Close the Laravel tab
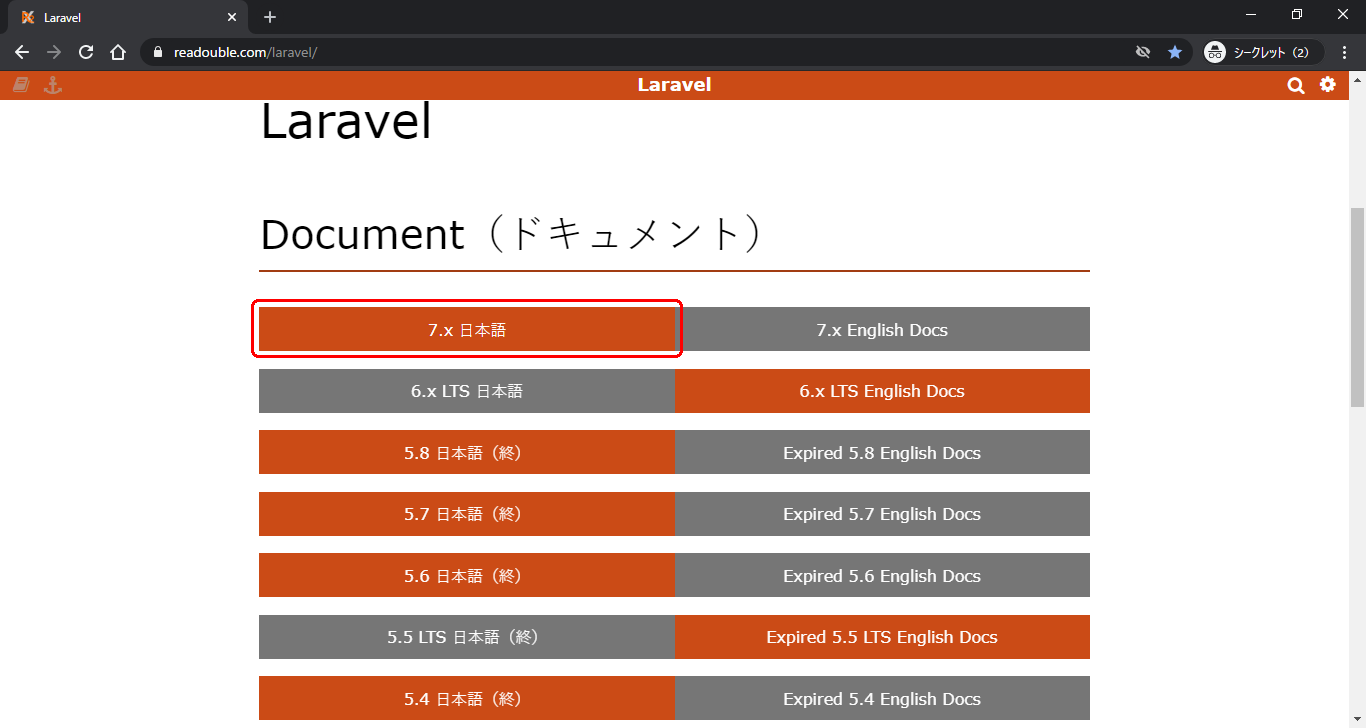Viewport: 1366px width, 728px height. click(232, 18)
